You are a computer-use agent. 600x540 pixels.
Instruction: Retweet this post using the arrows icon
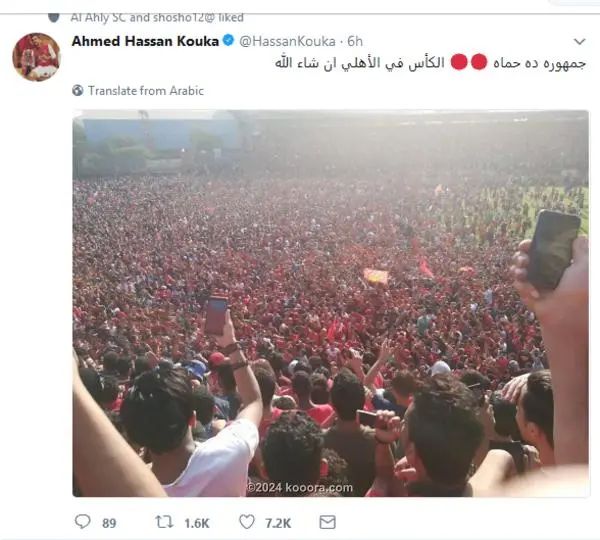click(x=164, y=522)
